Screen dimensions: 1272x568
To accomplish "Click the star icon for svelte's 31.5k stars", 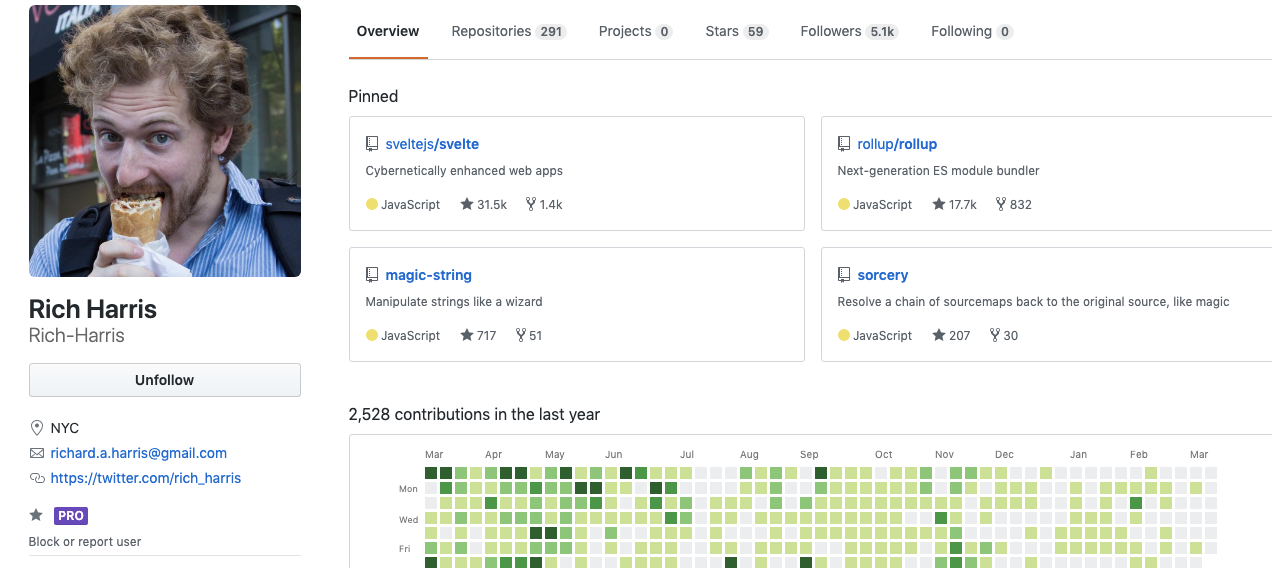I will point(467,204).
